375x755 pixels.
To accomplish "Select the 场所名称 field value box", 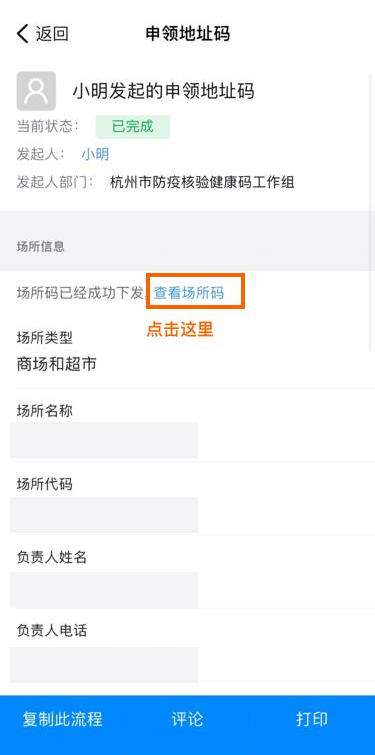I will pos(103,440).
